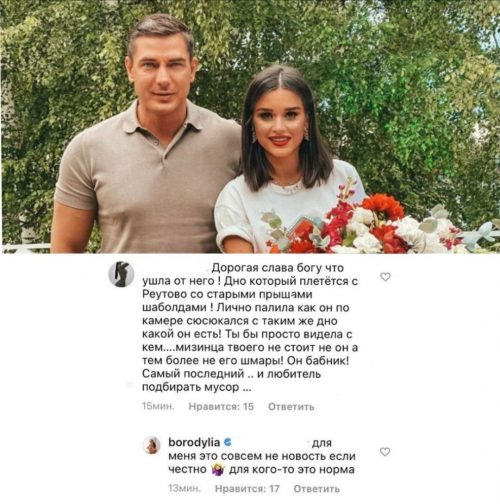Click the 13мин. timestamp

pos(184,489)
